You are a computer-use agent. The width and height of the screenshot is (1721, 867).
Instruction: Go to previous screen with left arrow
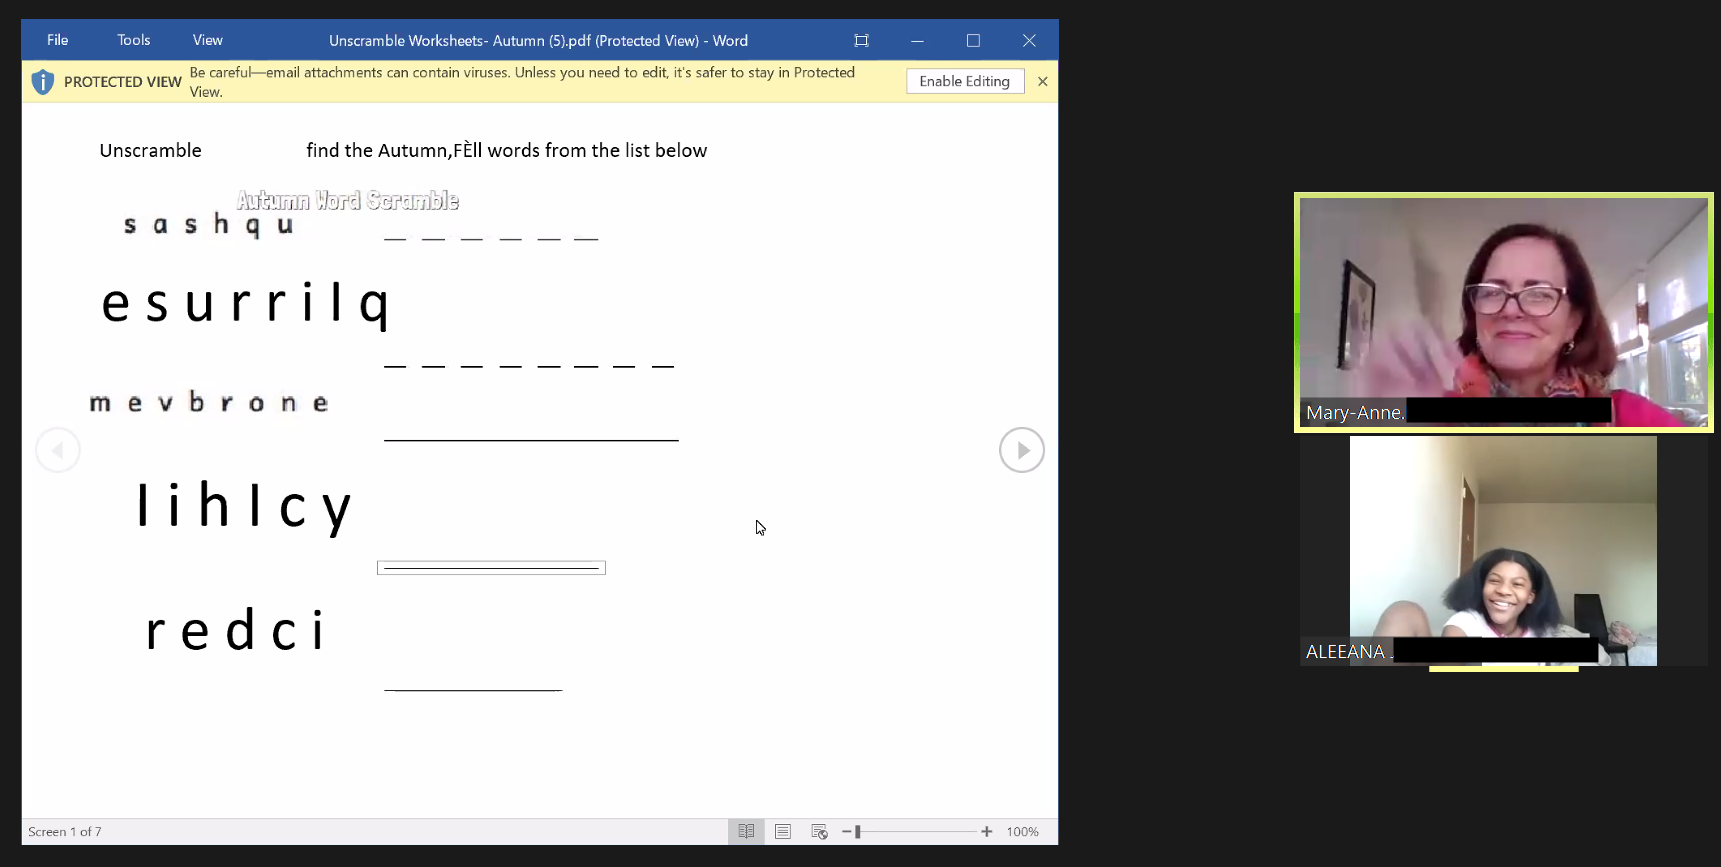point(58,450)
